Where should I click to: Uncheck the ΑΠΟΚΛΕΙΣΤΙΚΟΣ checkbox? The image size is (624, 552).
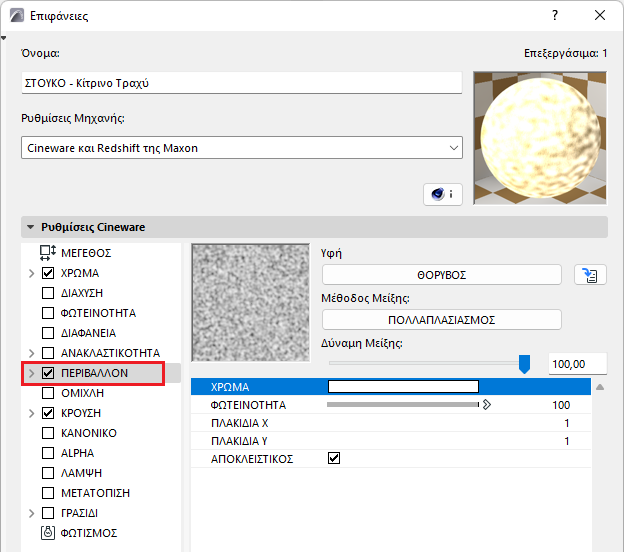coord(334,458)
